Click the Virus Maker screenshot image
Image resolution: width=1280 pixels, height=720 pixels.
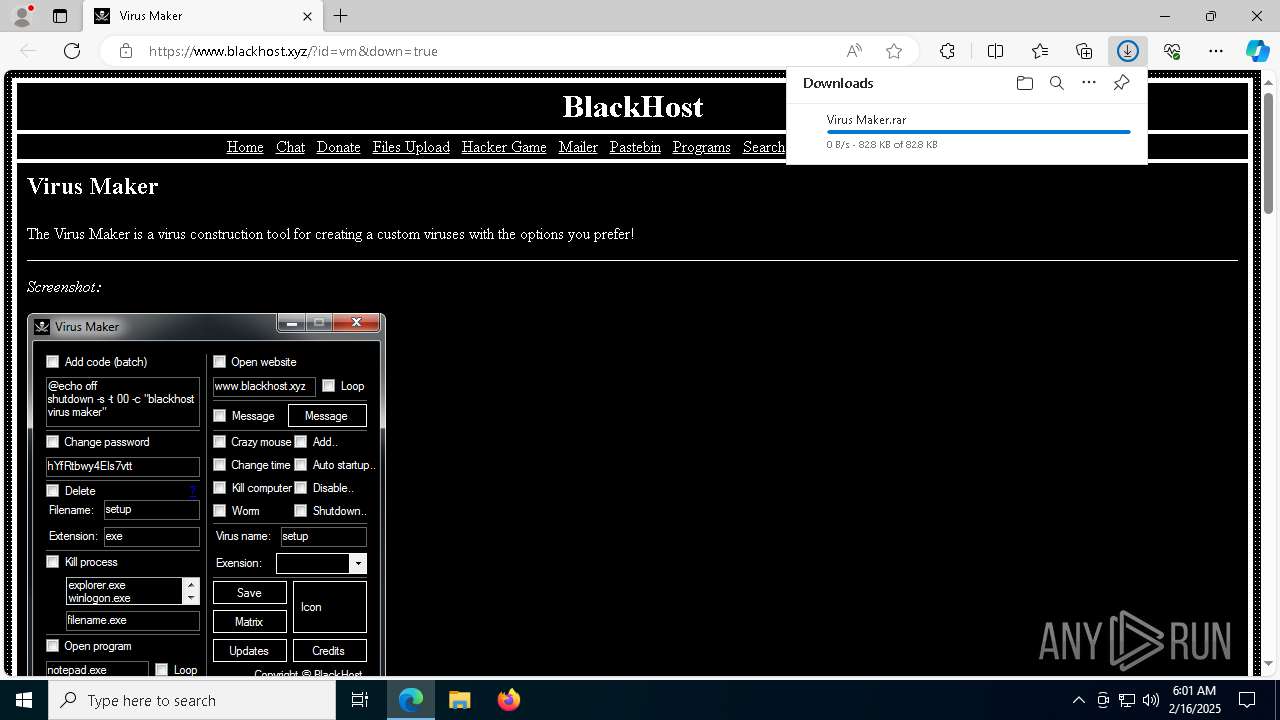click(206, 495)
